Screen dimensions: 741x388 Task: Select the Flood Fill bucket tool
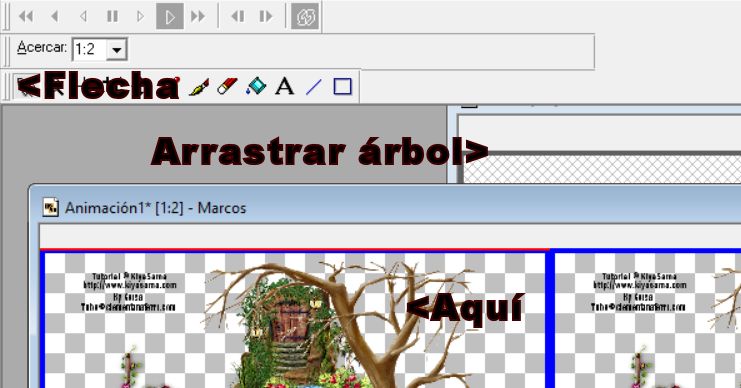pos(256,86)
